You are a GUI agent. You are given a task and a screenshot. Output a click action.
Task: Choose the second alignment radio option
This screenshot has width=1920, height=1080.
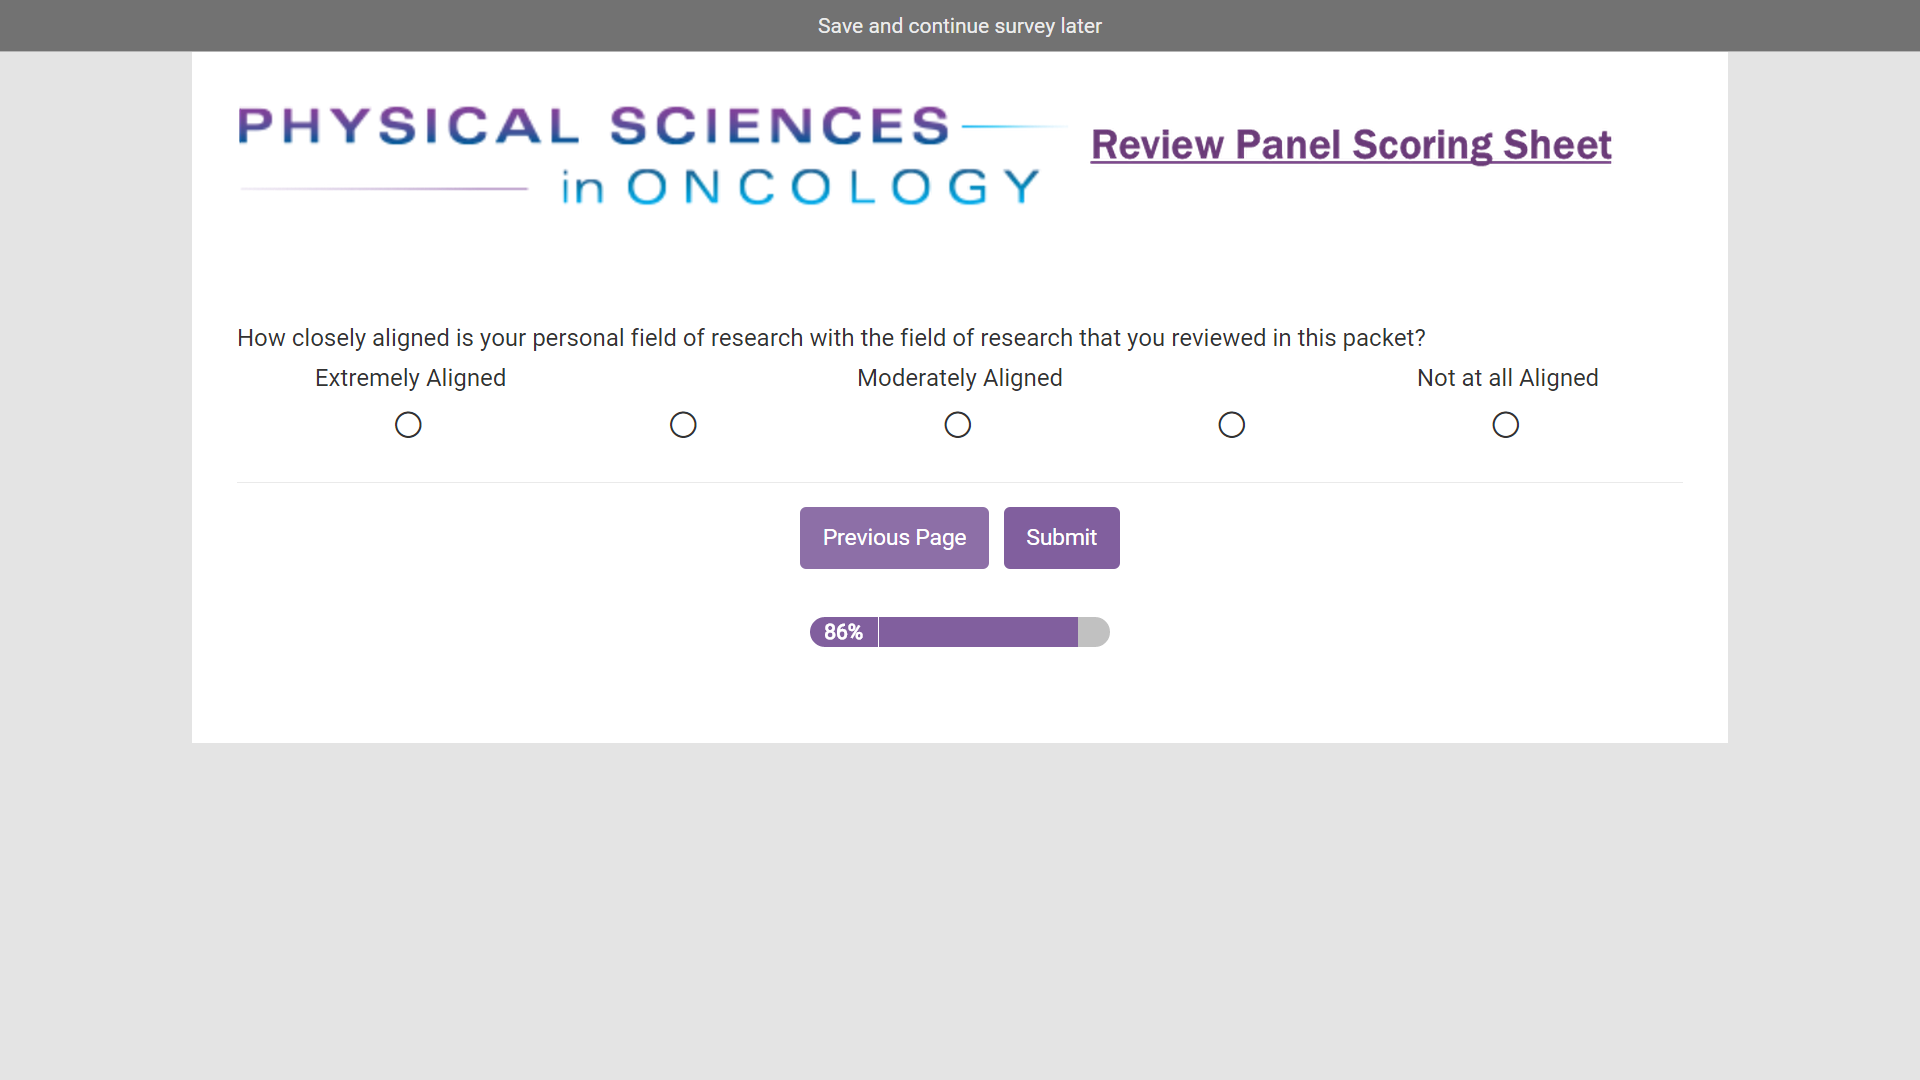(x=683, y=425)
